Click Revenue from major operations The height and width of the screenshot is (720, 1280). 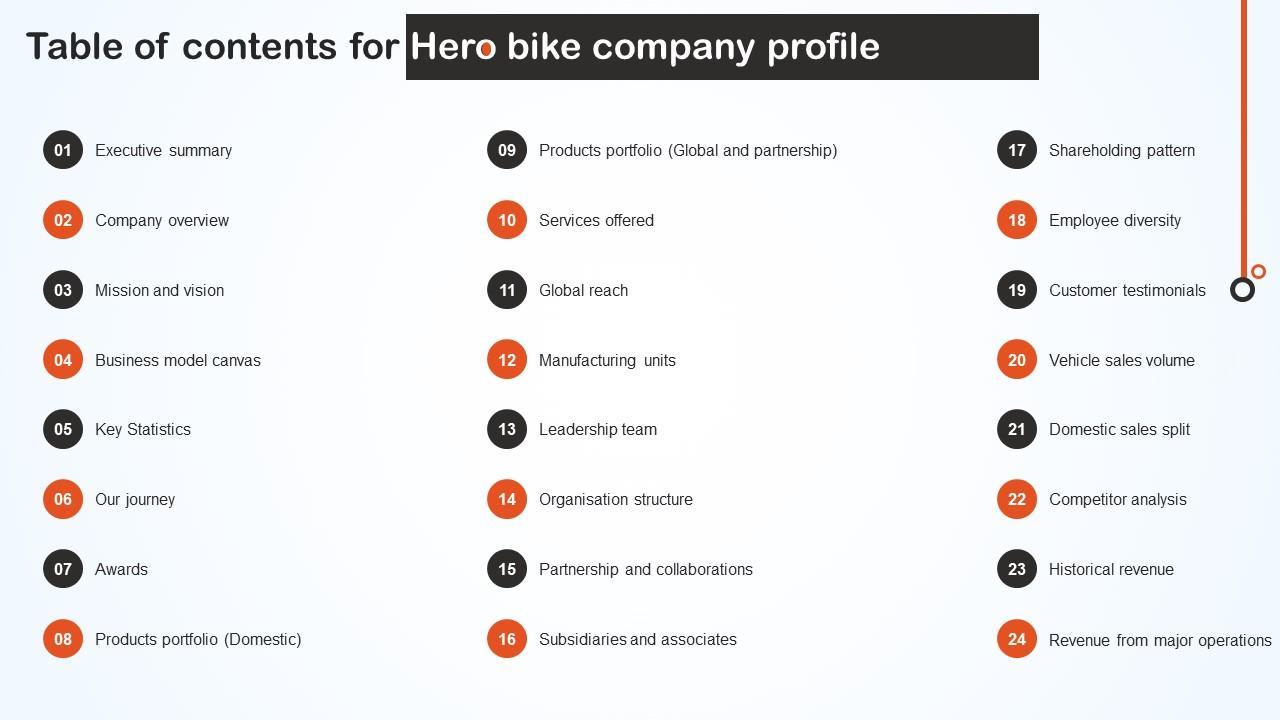[1160, 640]
